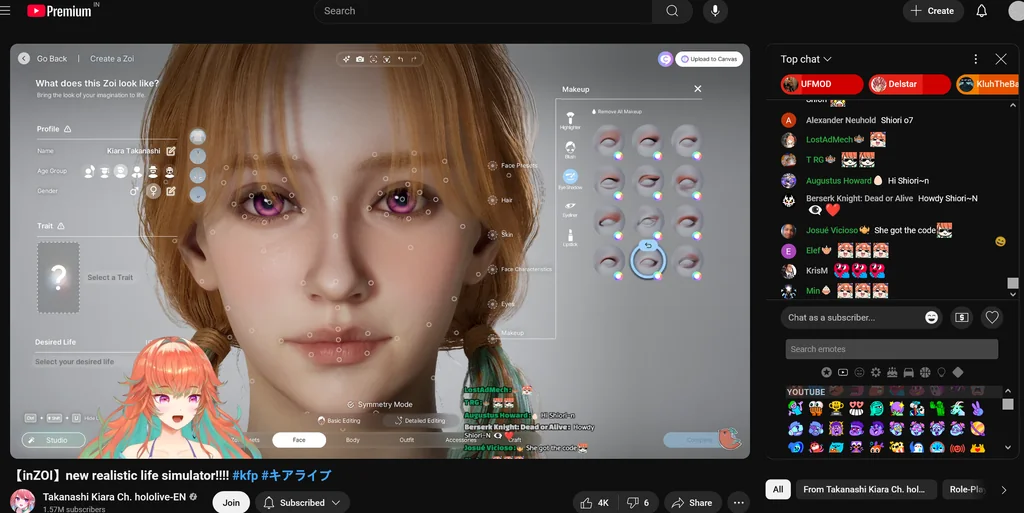The image size is (1024, 513).
Task: Click the emoji picker smiley in chat input
Action: 931,317
